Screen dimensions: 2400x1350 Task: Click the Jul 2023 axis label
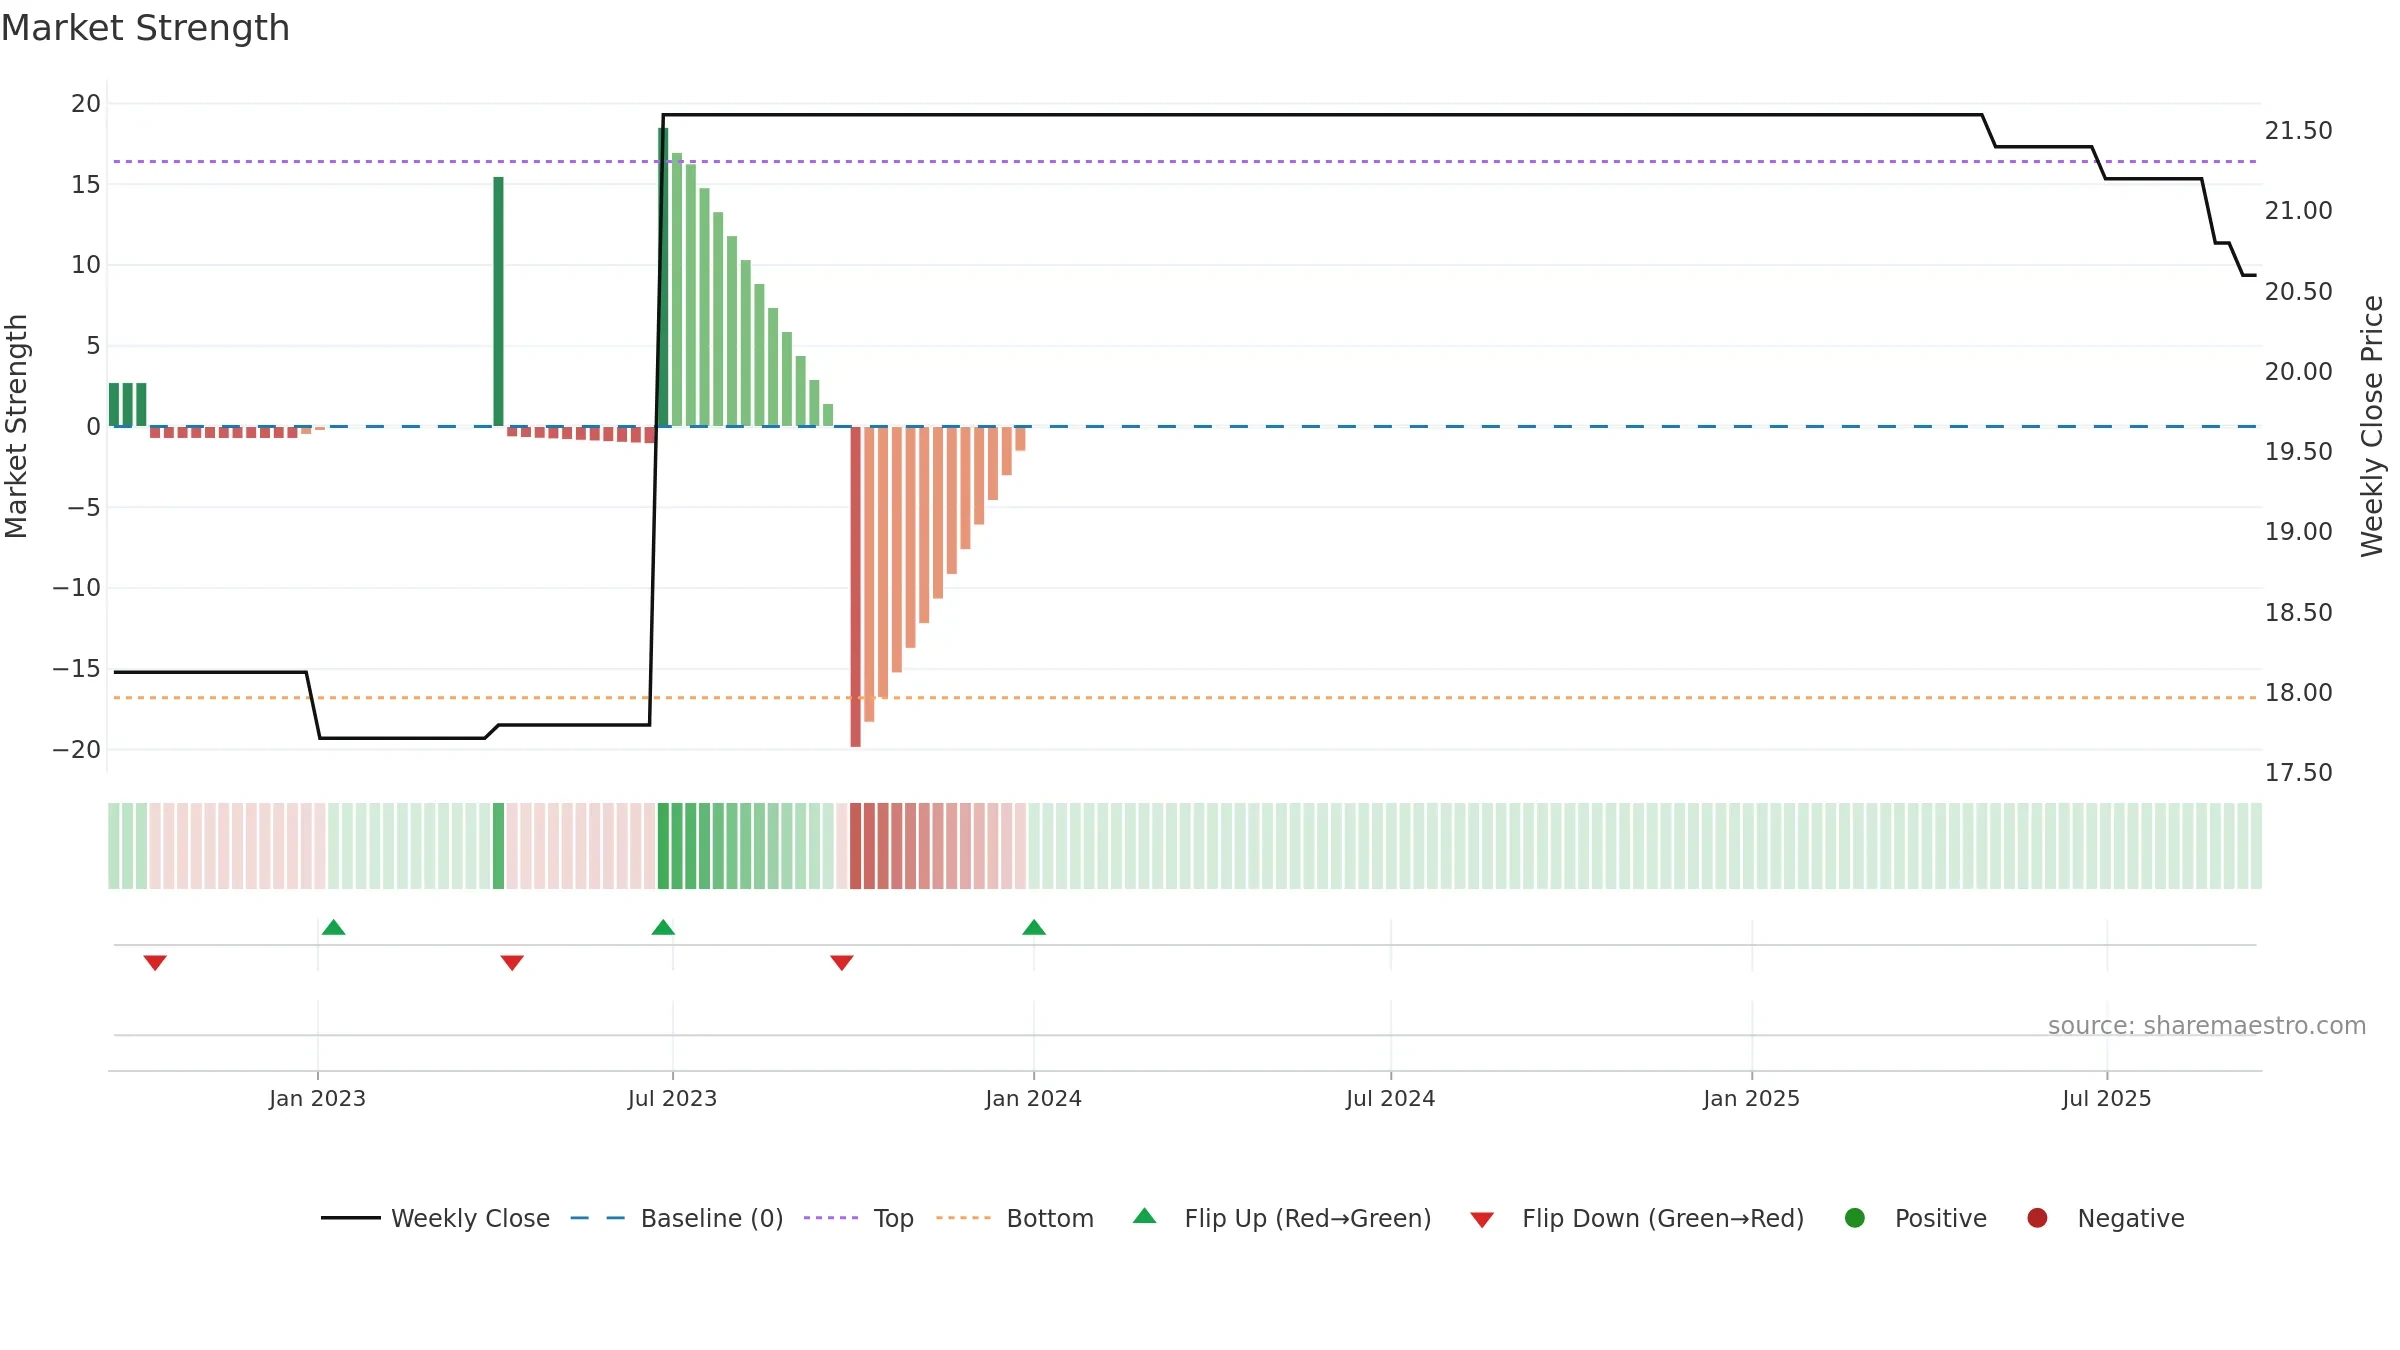tap(672, 1099)
